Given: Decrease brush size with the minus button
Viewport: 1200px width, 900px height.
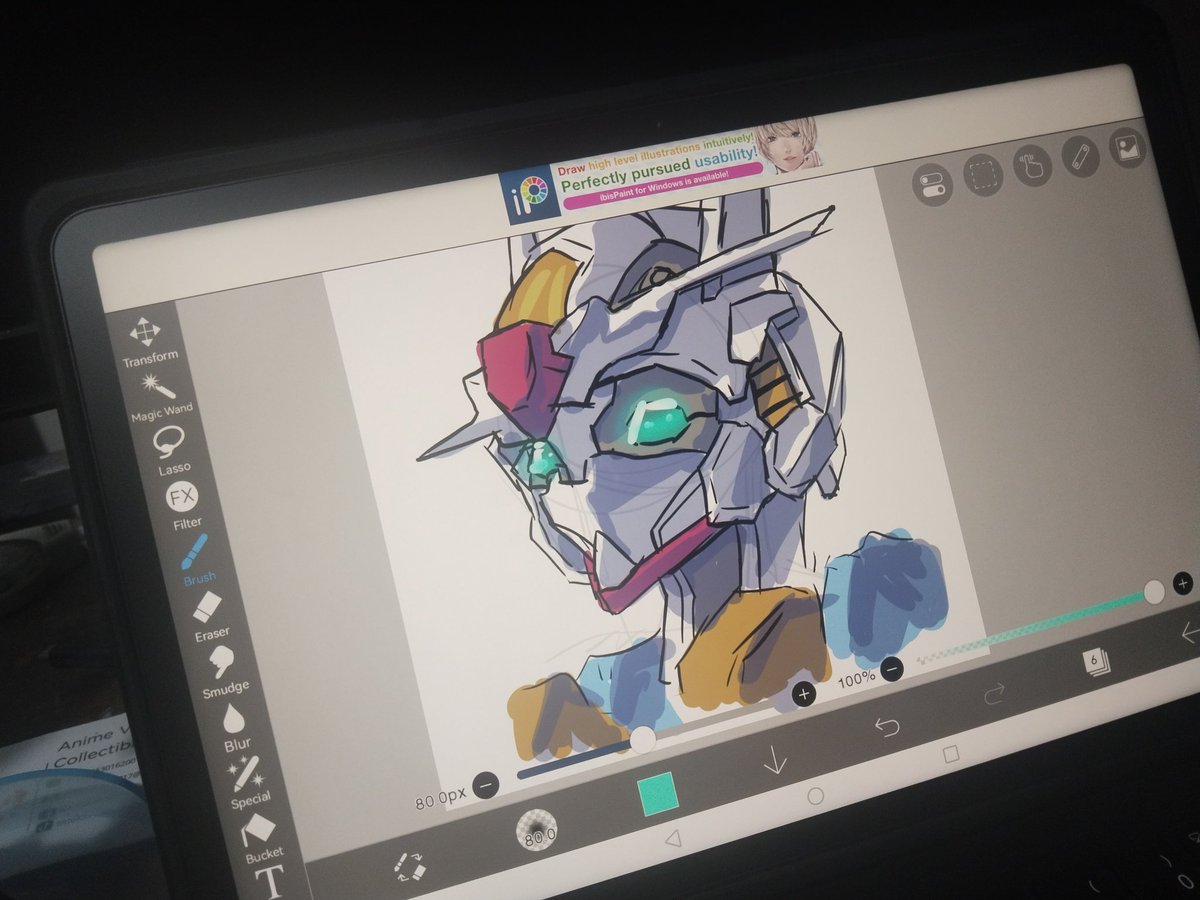Looking at the screenshot, I should tap(486, 786).
